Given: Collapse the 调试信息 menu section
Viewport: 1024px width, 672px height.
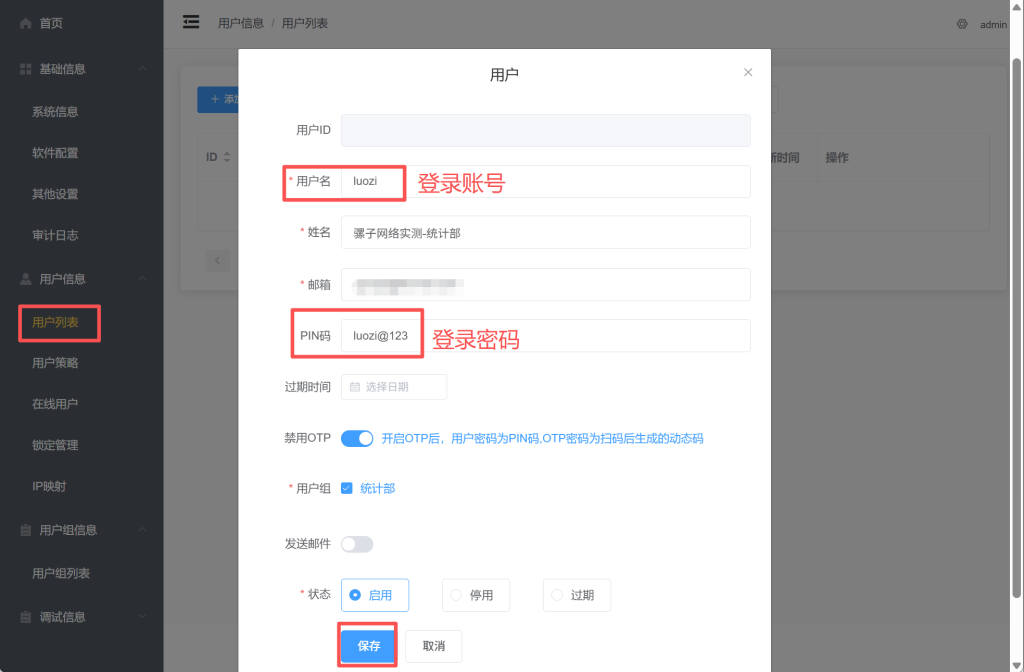Looking at the screenshot, I should coord(143,617).
